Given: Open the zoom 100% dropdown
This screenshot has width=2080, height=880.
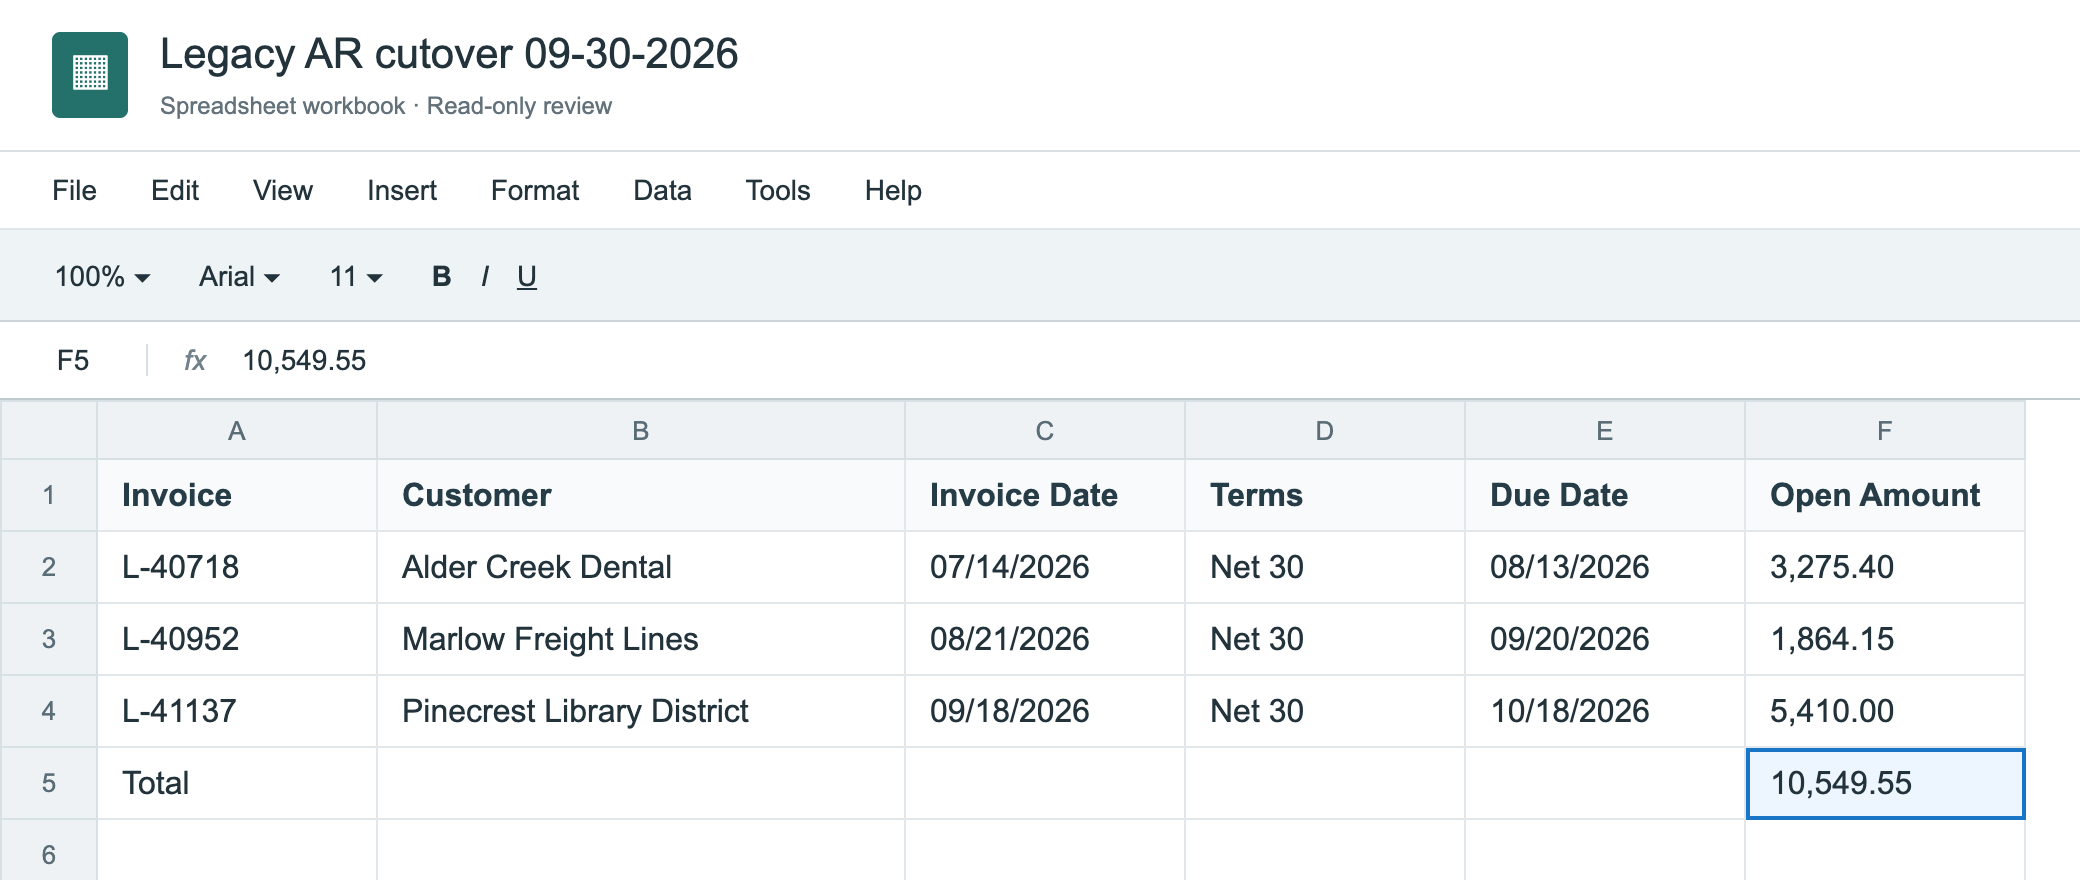Looking at the screenshot, I should pyautogui.click(x=102, y=276).
